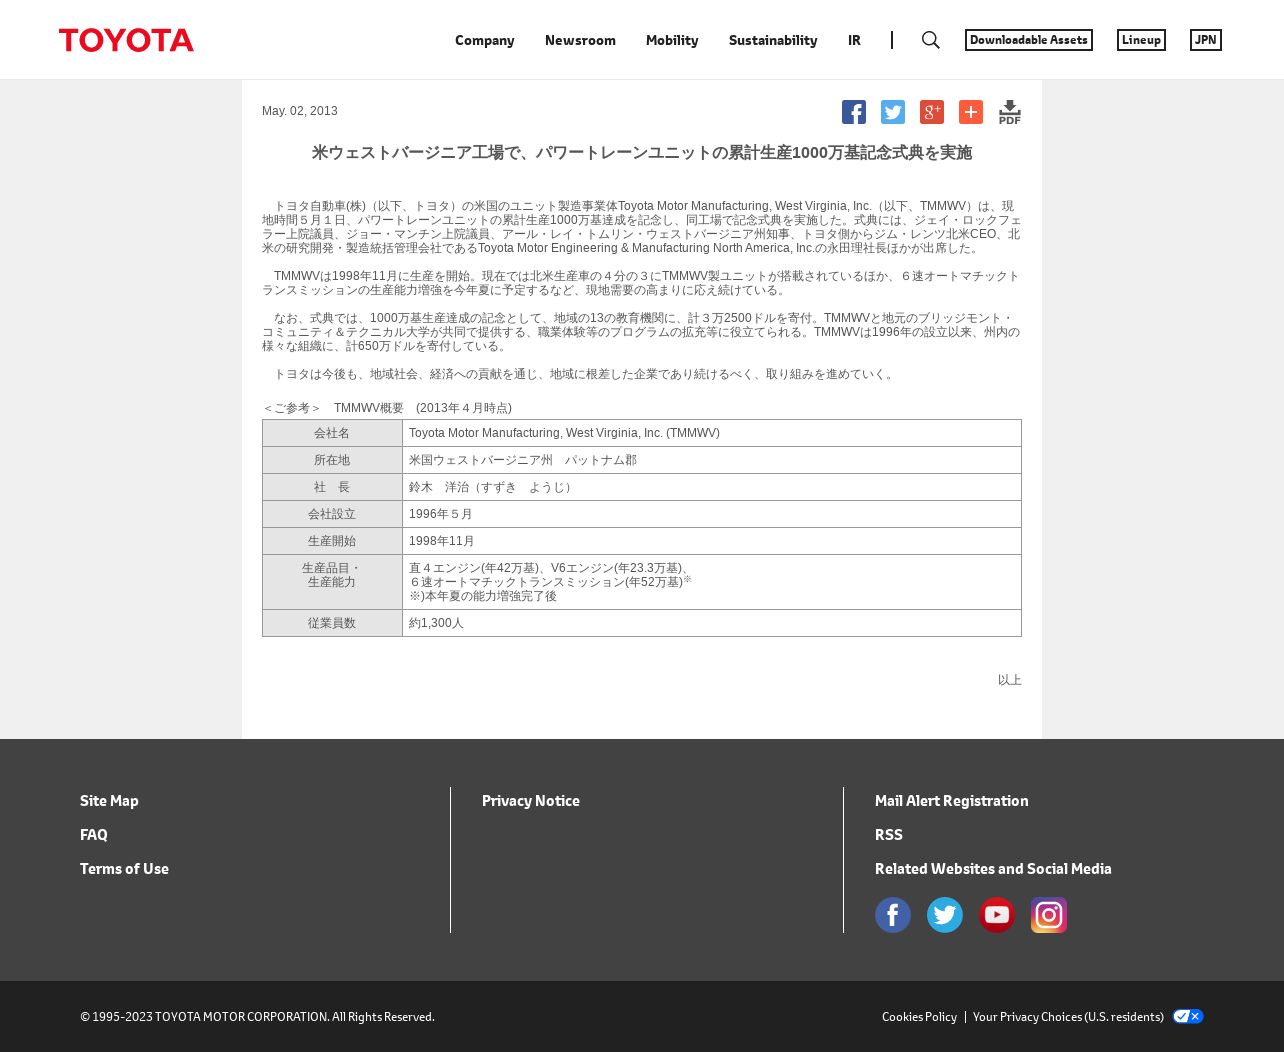Click the copyright notice text
The width and height of the screenshot is (1284, 1052).
pos(257,1016)
